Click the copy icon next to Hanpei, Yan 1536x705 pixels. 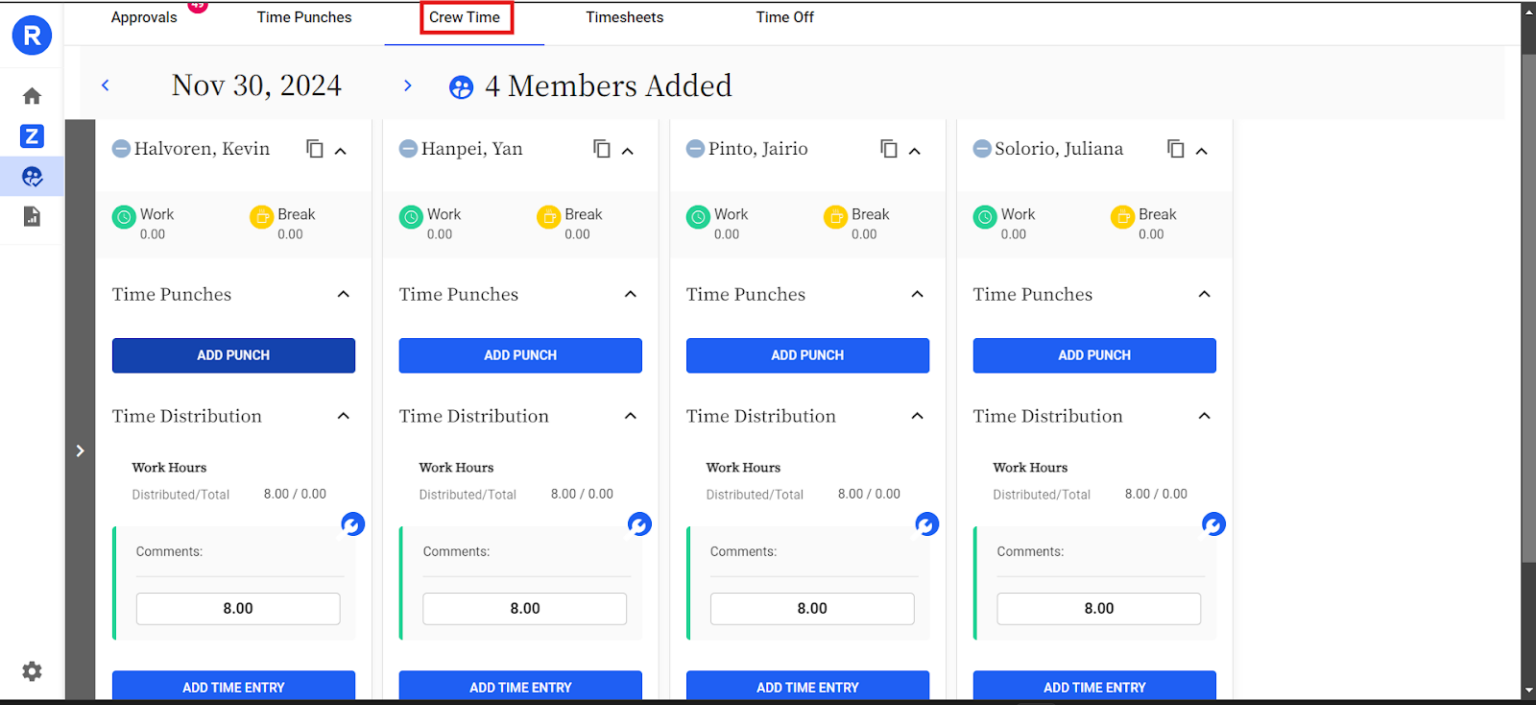[601, 148]
